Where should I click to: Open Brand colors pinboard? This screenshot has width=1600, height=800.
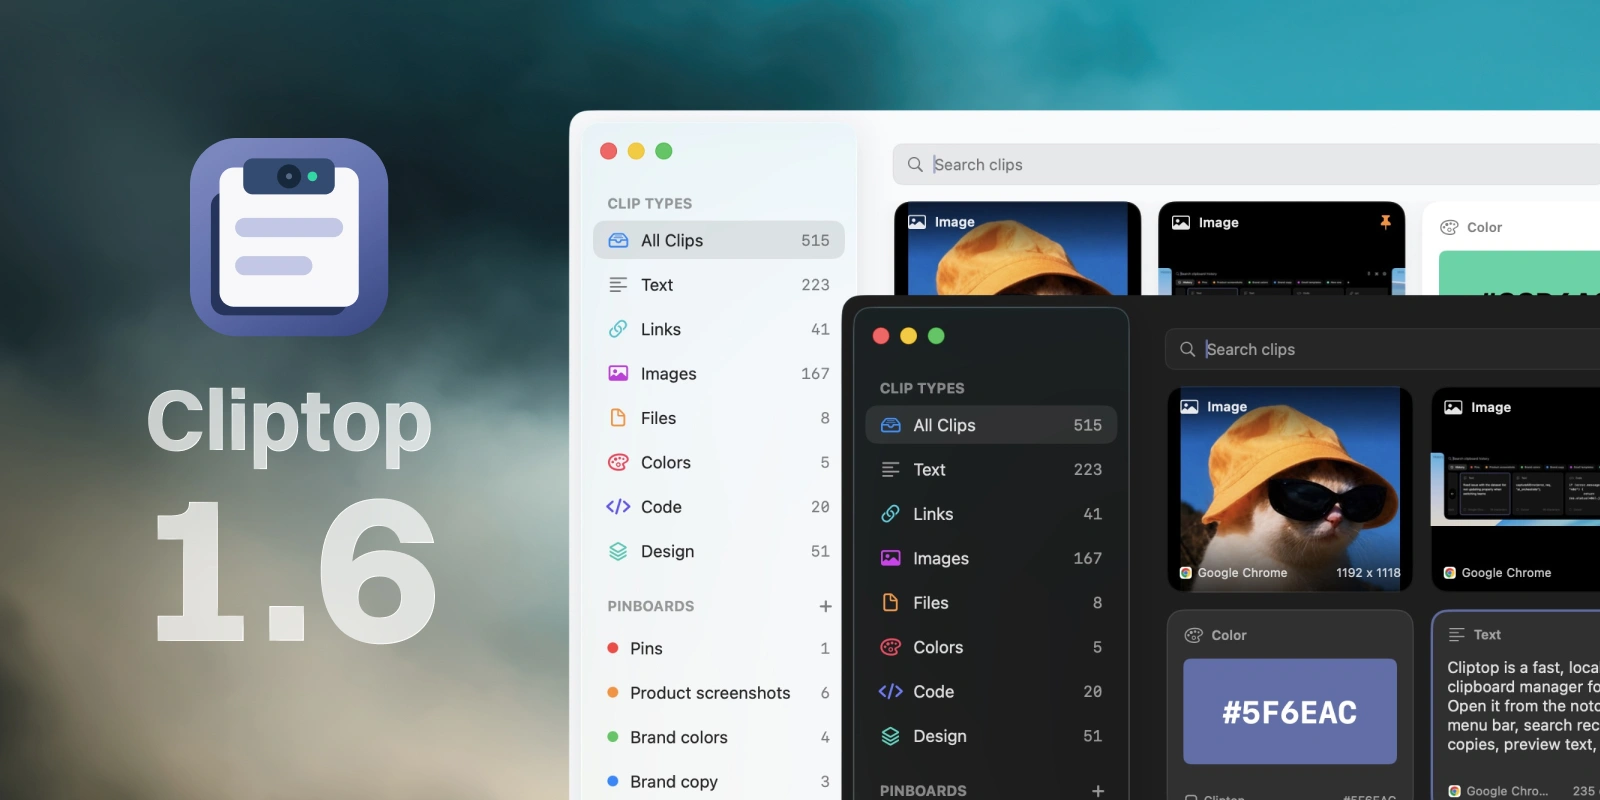point(719,737)
